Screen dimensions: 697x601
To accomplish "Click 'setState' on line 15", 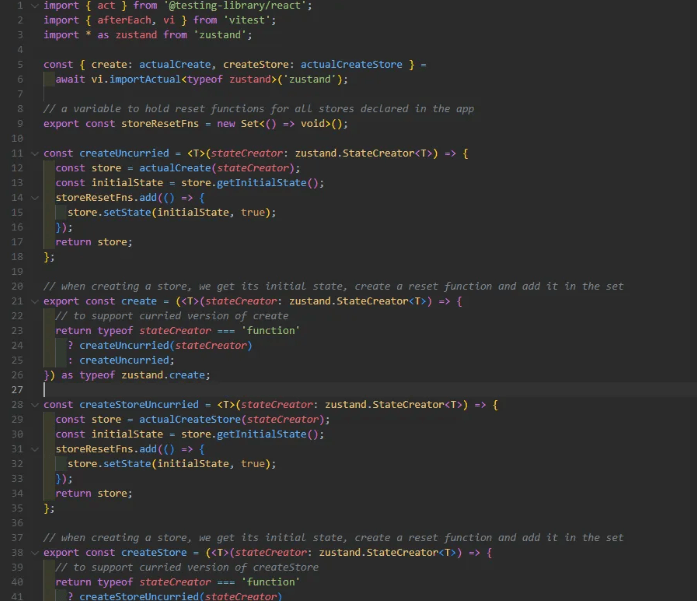I will pyautogui.click(x=127, y=212).
